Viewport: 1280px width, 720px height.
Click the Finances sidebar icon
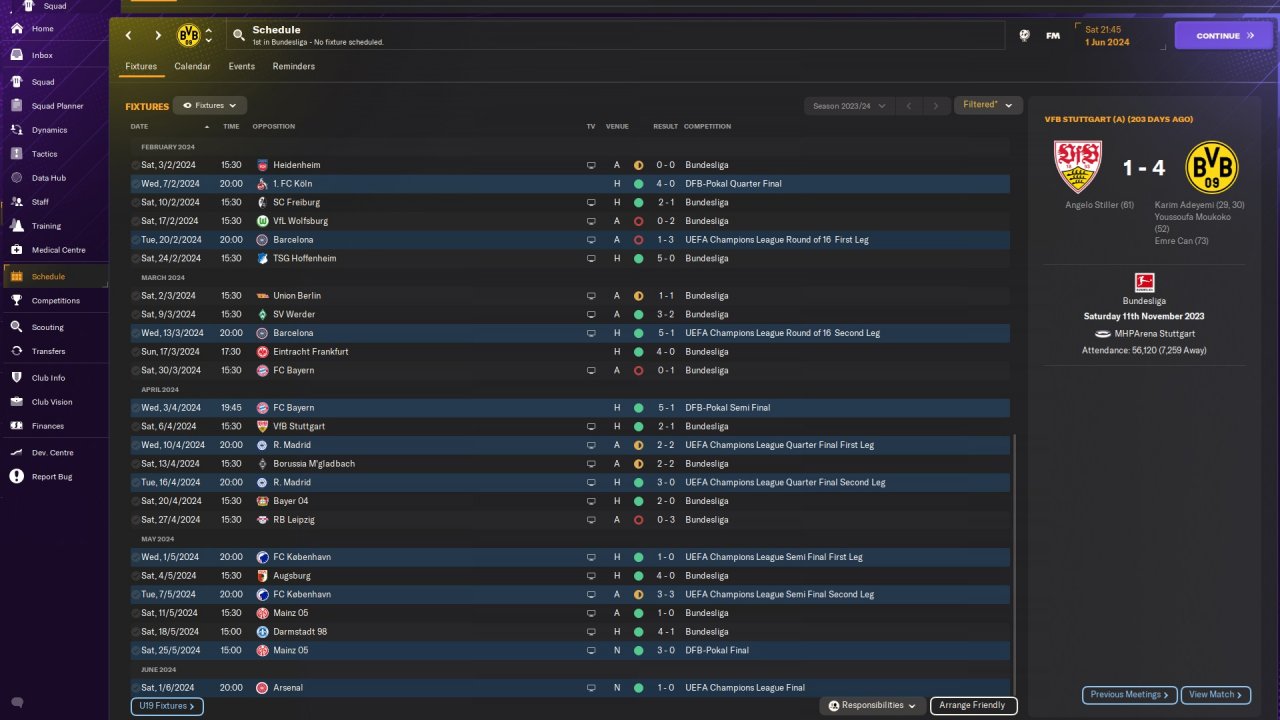coord(17,426)
